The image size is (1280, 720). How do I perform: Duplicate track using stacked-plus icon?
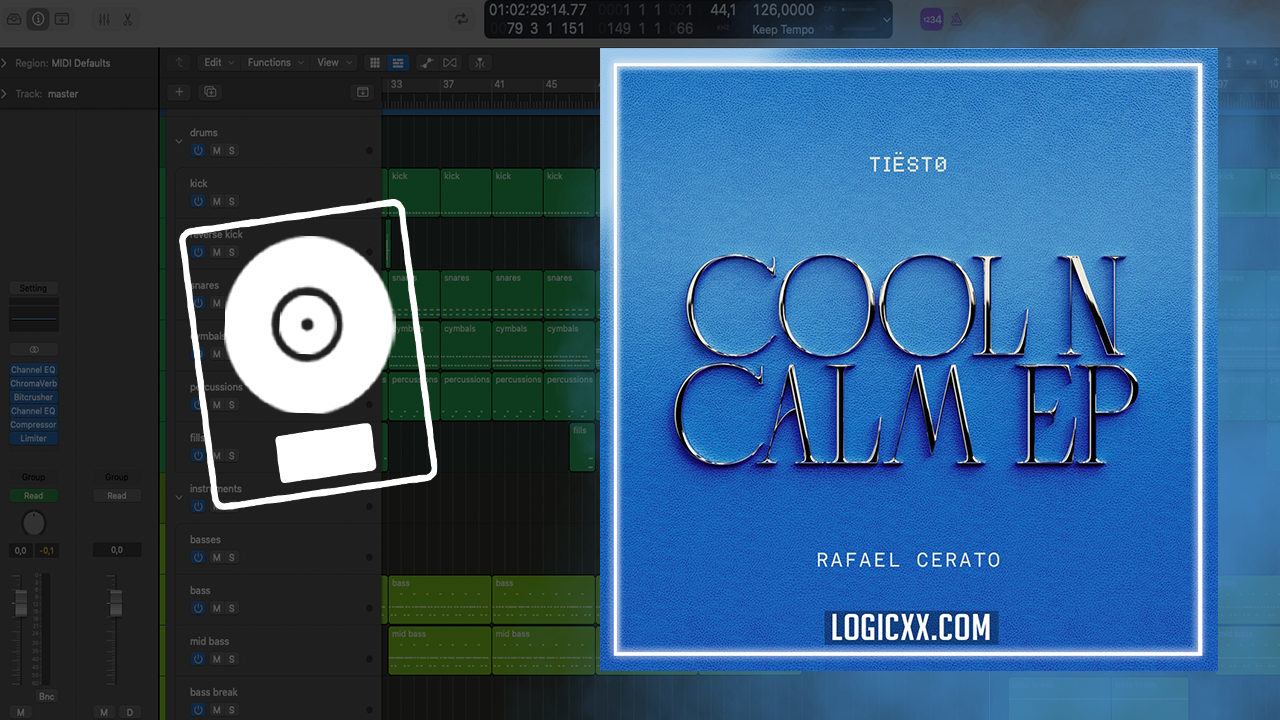210,92
